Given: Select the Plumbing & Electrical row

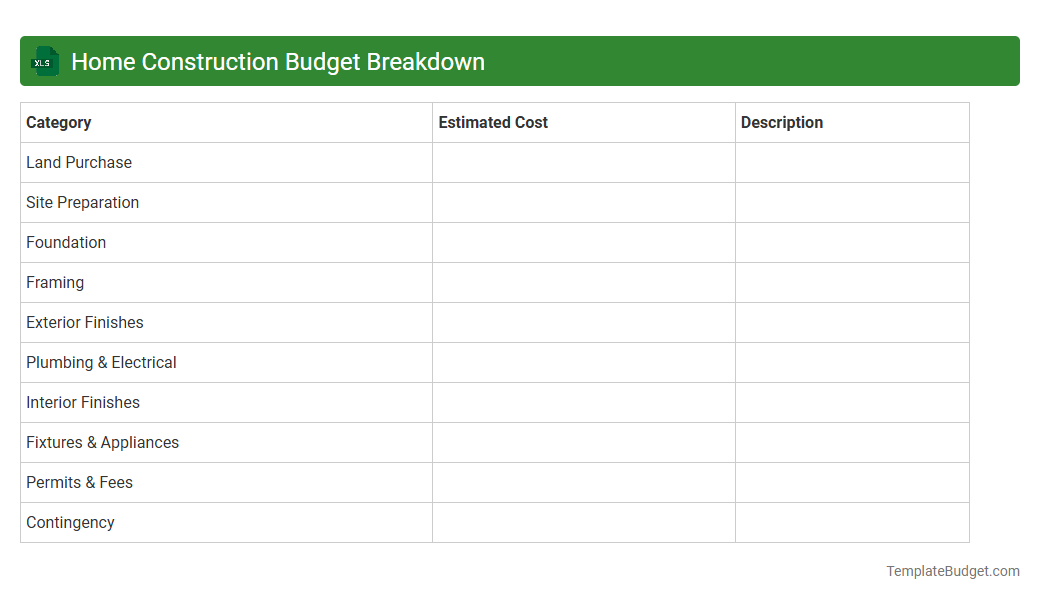Looking at the screenshot, I should coord(101,362).
